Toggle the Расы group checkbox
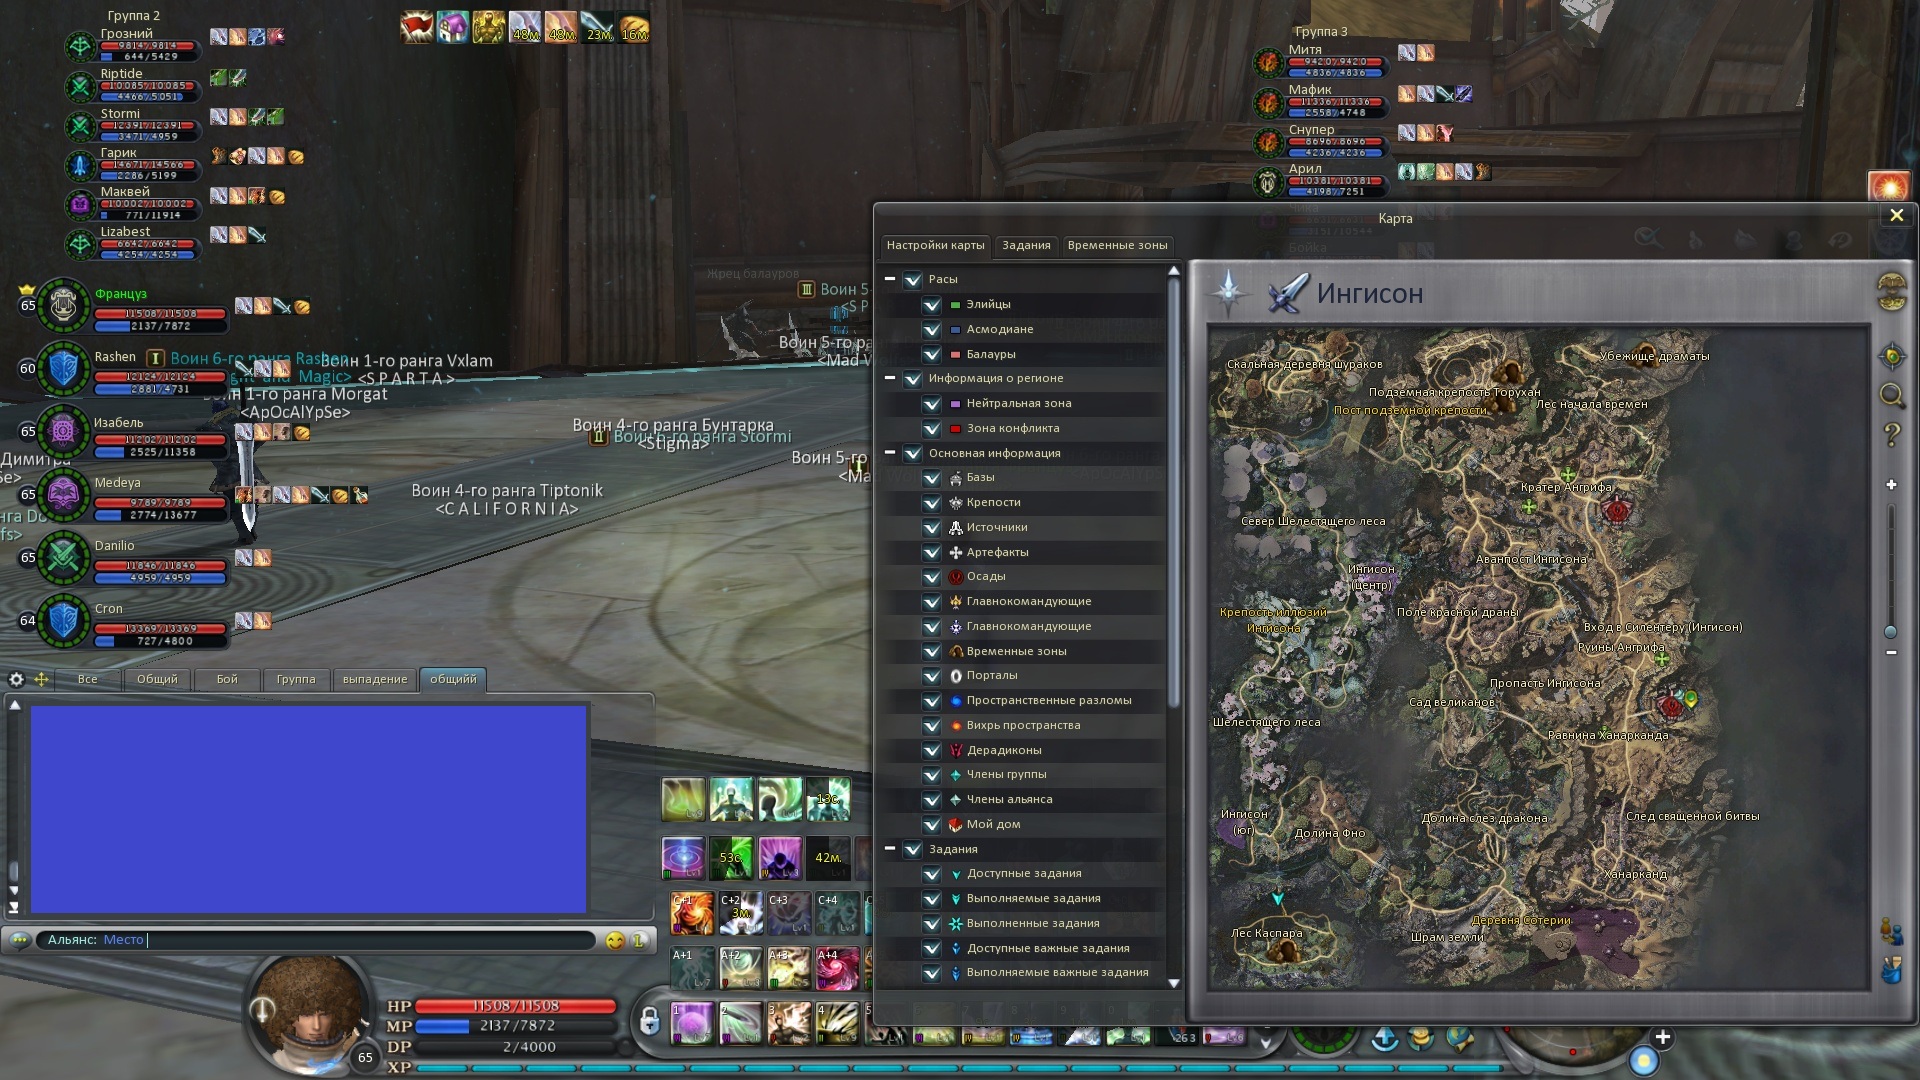 [x=912, y=280]
